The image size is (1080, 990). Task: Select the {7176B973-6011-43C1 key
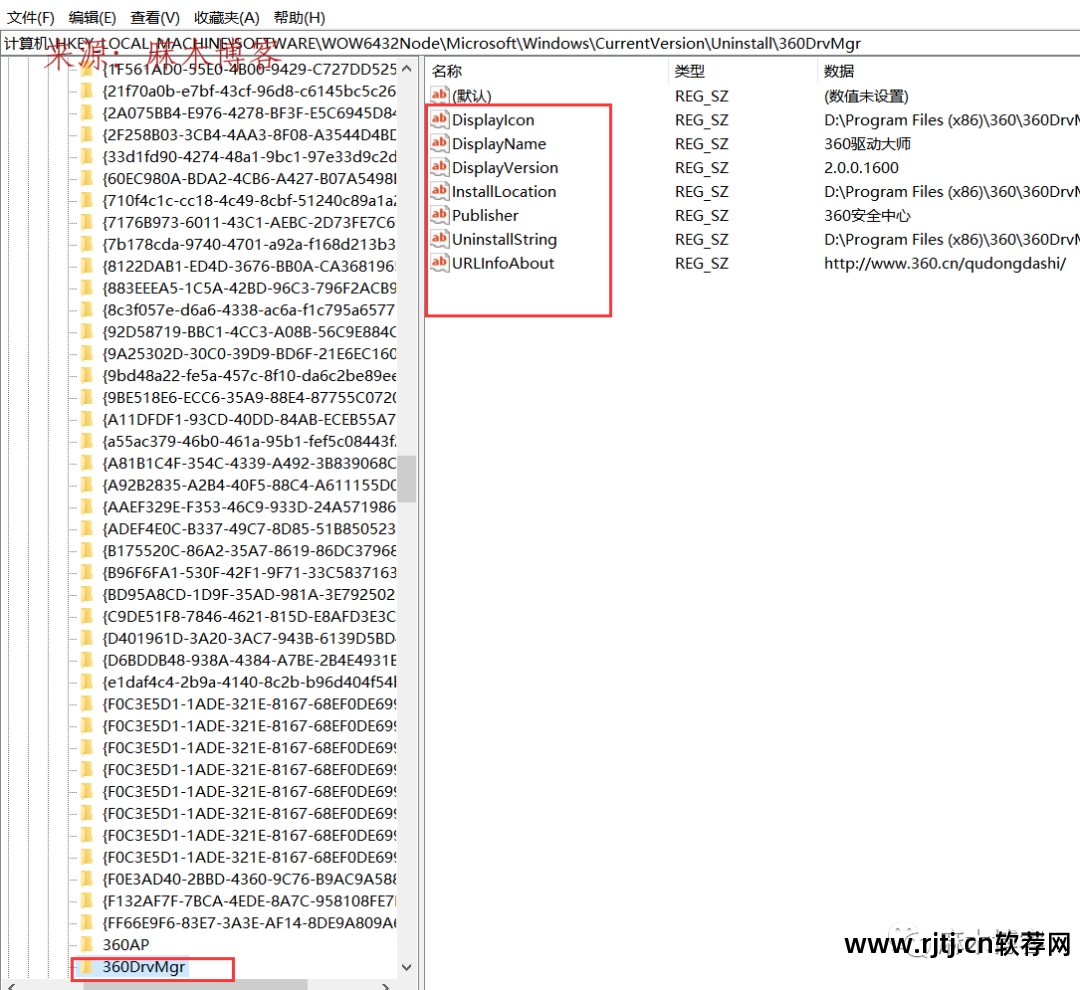coord(249,223)
